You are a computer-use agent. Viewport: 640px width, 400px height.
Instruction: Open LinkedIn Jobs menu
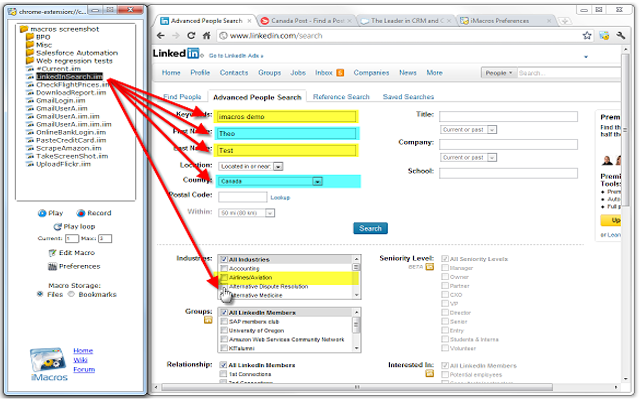coord(298,73)
